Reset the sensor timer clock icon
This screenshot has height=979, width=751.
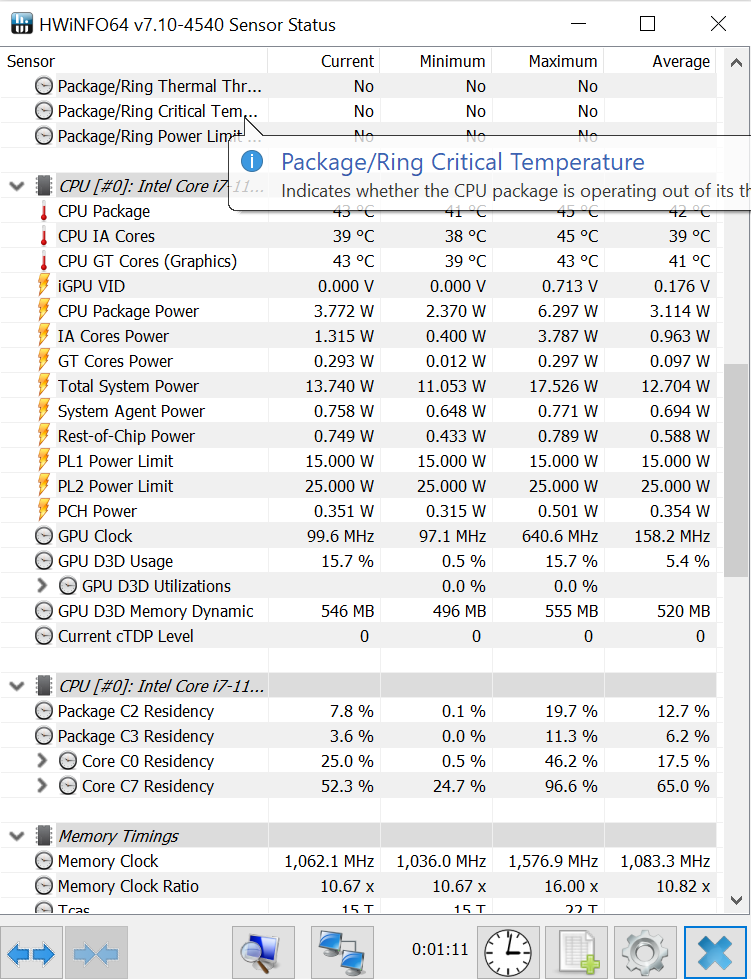[x=508, y=952]
